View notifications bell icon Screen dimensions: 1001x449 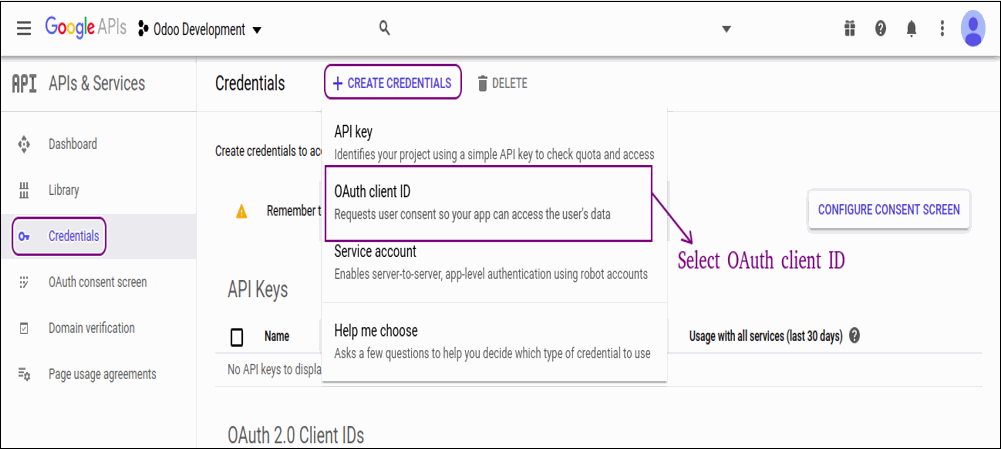[x=912, y=29]
